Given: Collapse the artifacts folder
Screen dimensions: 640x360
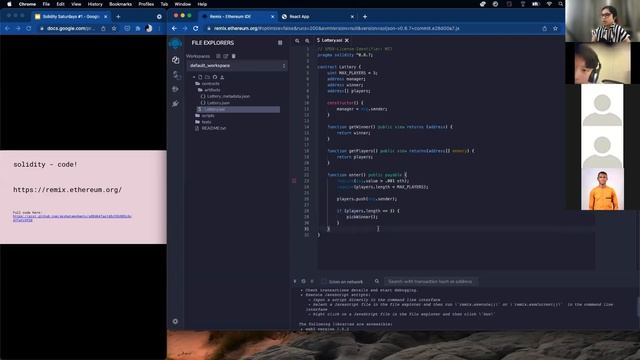Looking at the screenshot, I should pos(209,90).
